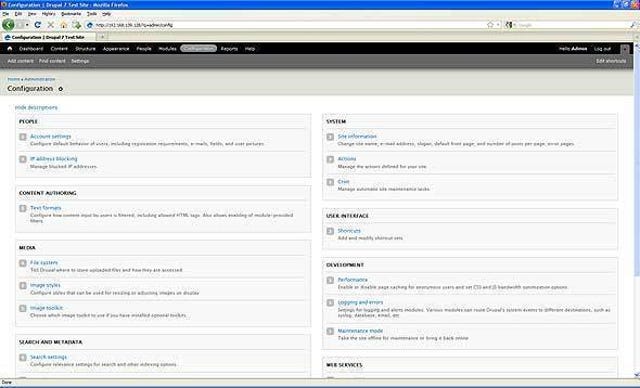Click Settings shortcut link
This screenshot has height=388, width=640.
(x=80, y=61)
